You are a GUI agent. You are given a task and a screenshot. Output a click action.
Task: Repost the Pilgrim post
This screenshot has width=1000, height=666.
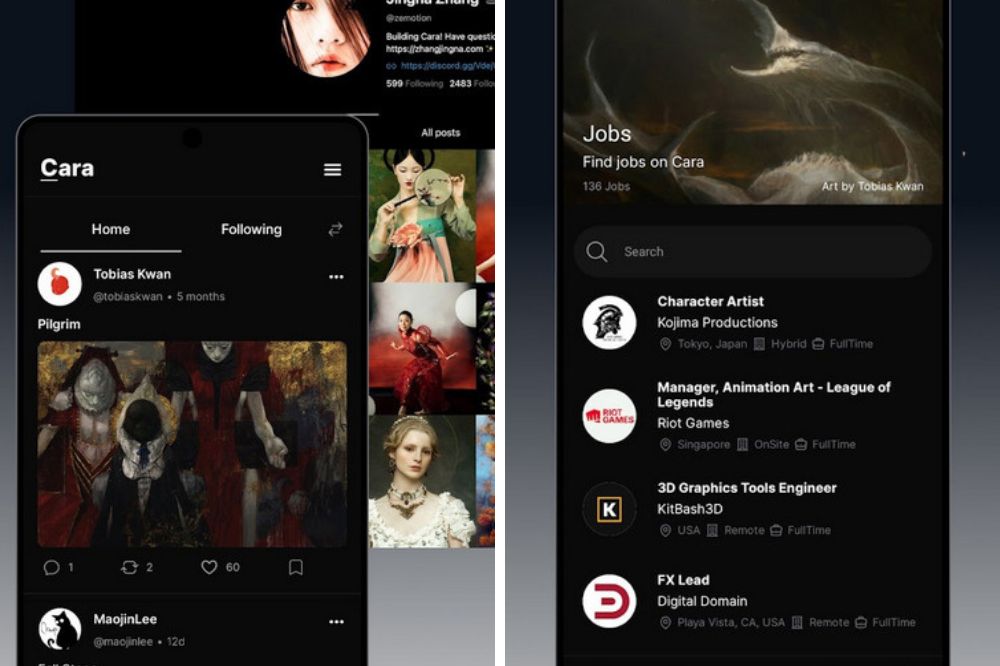pos(129,567)
